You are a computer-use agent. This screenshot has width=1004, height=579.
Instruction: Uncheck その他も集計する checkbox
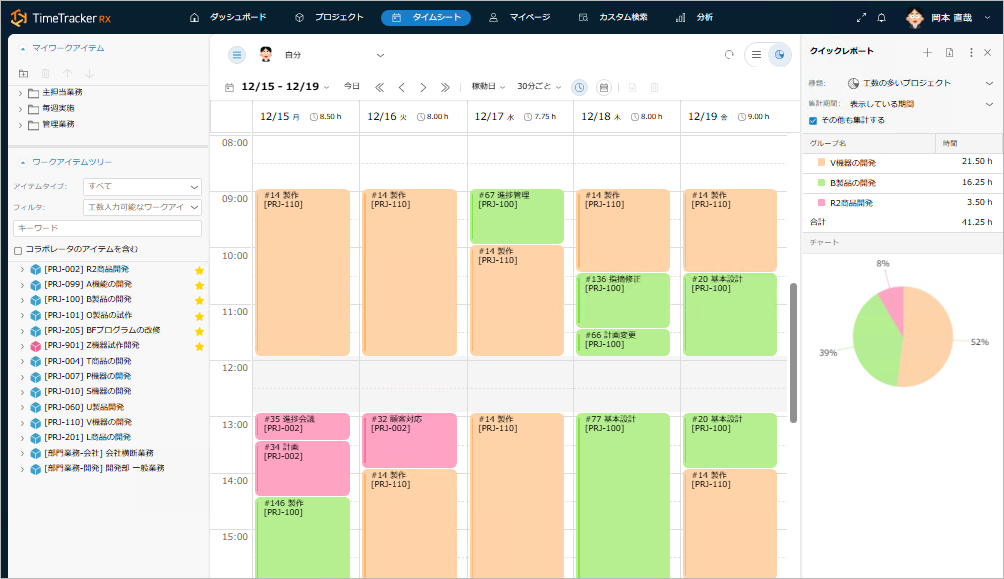813,120
